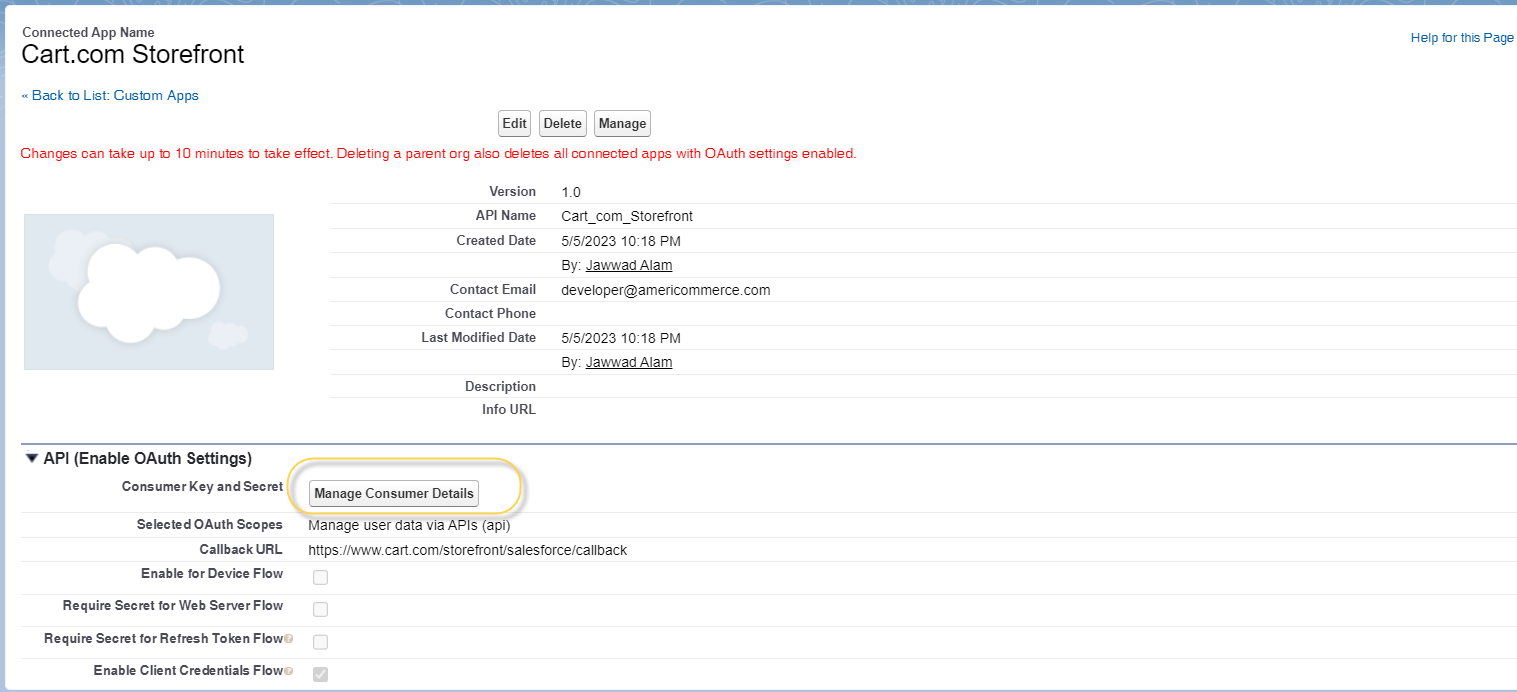Click Created Date value 5/5/2023 10:18 PM
1517x692 pixels.
[x=621, y=241]
